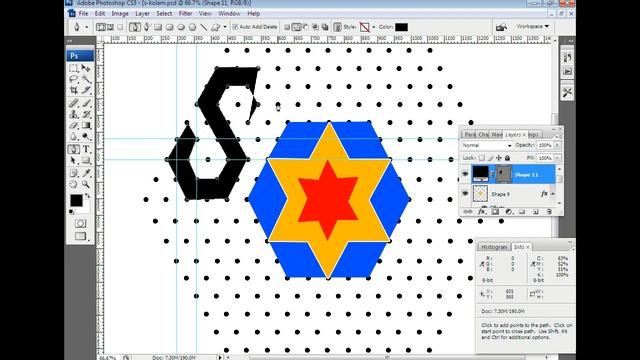
Task: Switch to the Histogram tab
Action: [494, 247]
